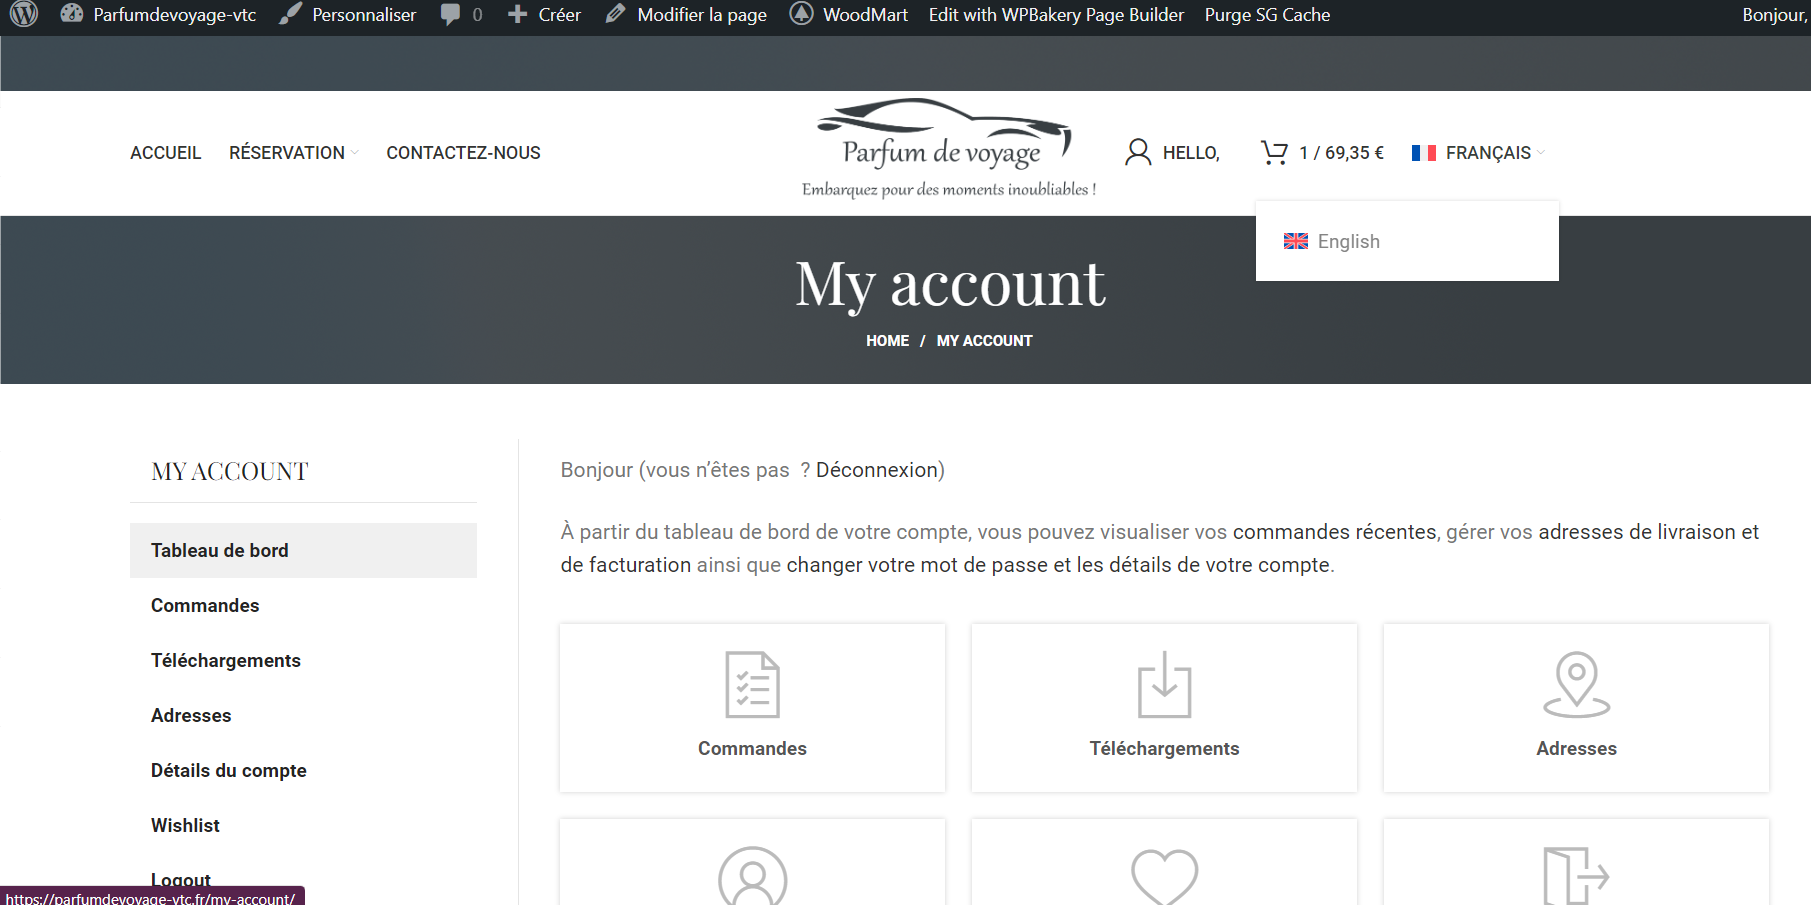The height and width of the screenshot is (905, 1811).
Task: Click MY ACCOUNT breadcrumb text
Action: pos(984,341)
